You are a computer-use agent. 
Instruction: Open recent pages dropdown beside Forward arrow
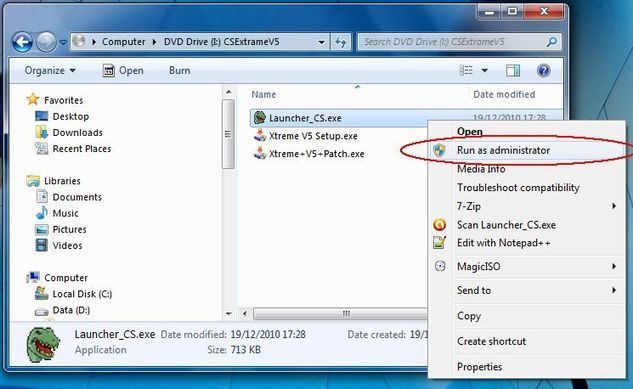coord(63,42)
